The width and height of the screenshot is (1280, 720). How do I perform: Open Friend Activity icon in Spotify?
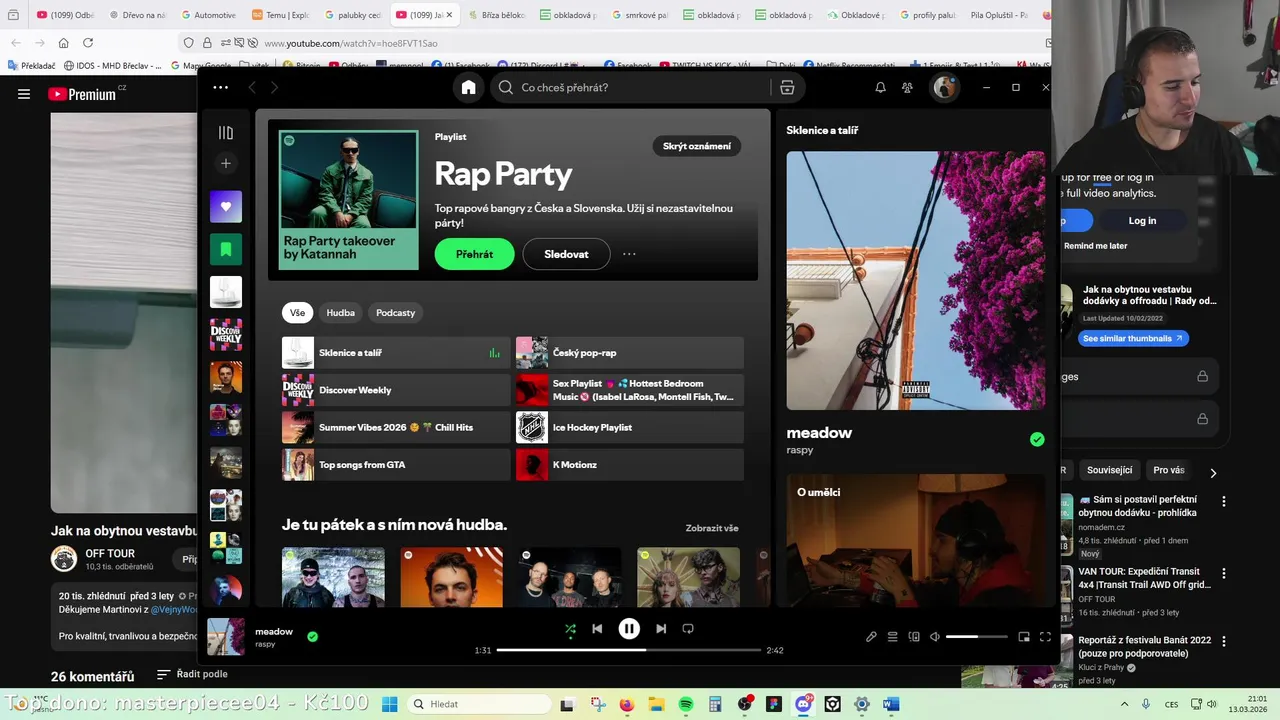point(907,88)
